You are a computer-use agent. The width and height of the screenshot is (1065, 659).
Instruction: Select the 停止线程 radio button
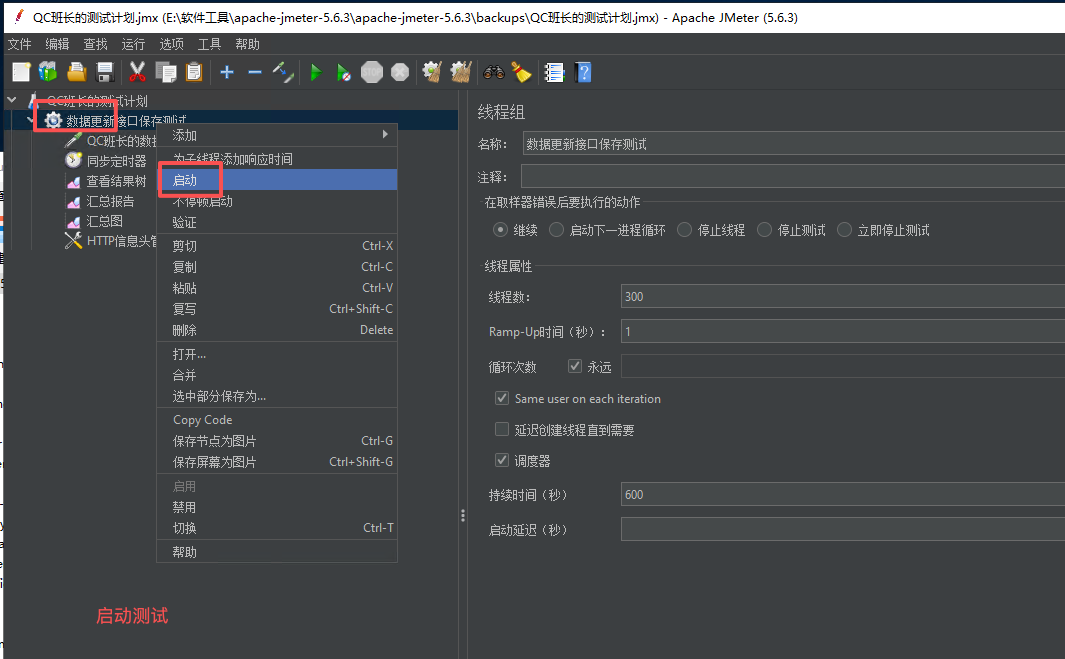click(685, 230)
